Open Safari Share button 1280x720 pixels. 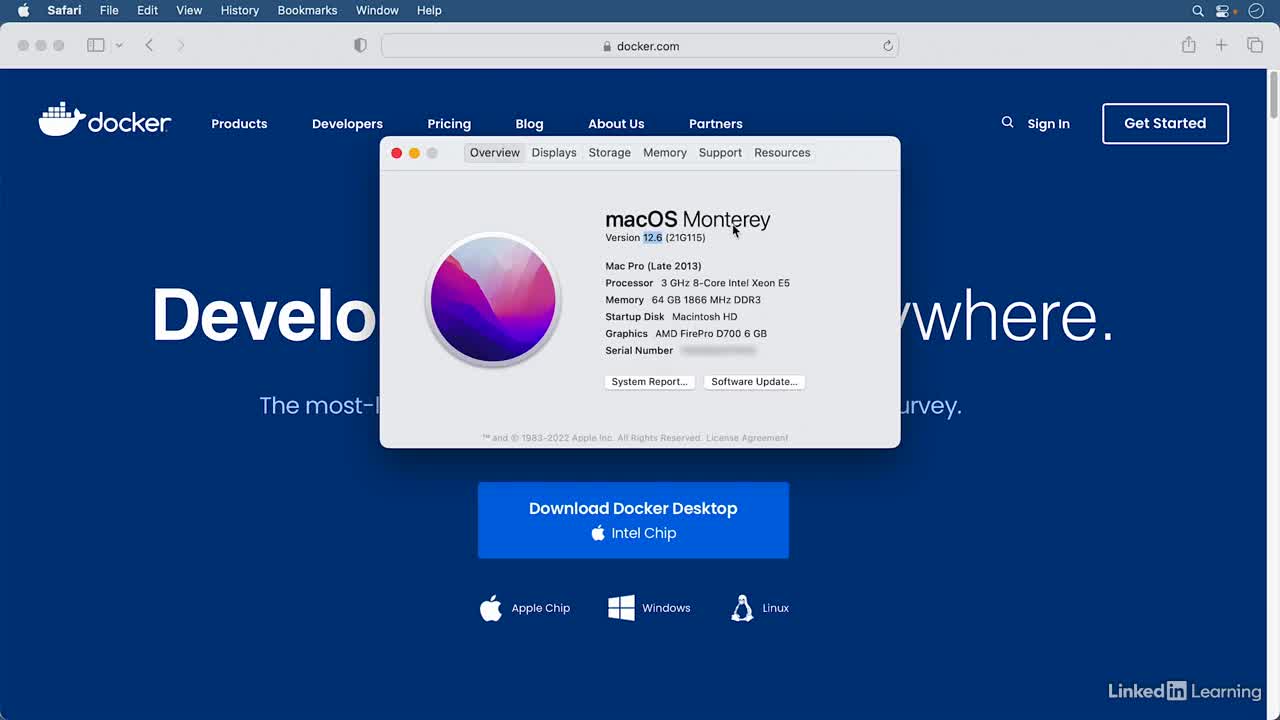1188,45
